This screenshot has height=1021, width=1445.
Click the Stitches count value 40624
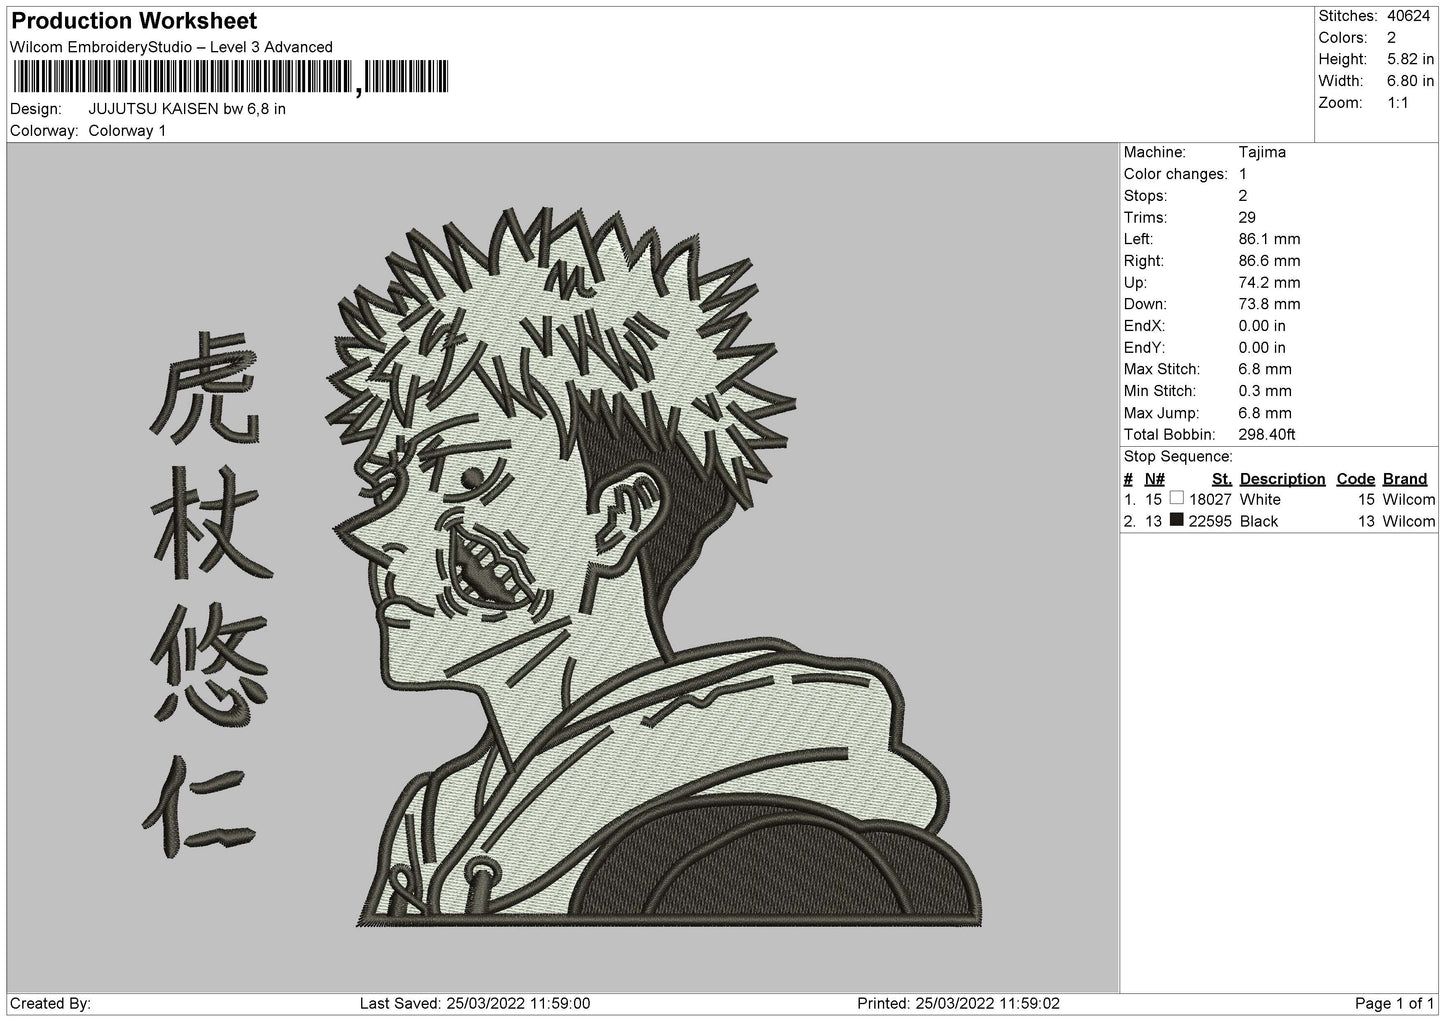click(1407, 16)
